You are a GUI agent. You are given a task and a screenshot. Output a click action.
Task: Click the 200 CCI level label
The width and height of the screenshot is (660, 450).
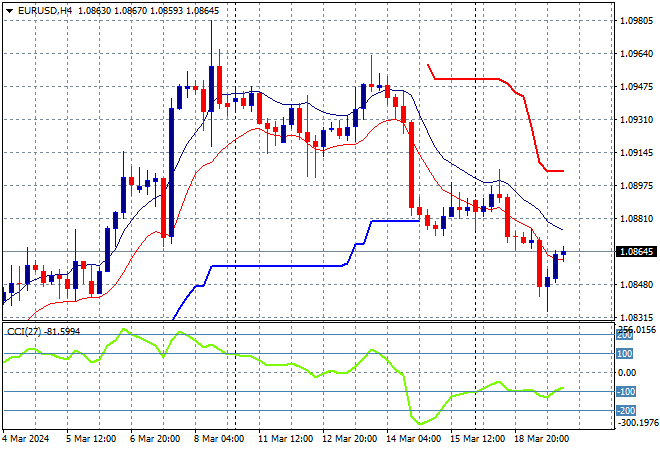pyautogui.click(x=624, y=336)
